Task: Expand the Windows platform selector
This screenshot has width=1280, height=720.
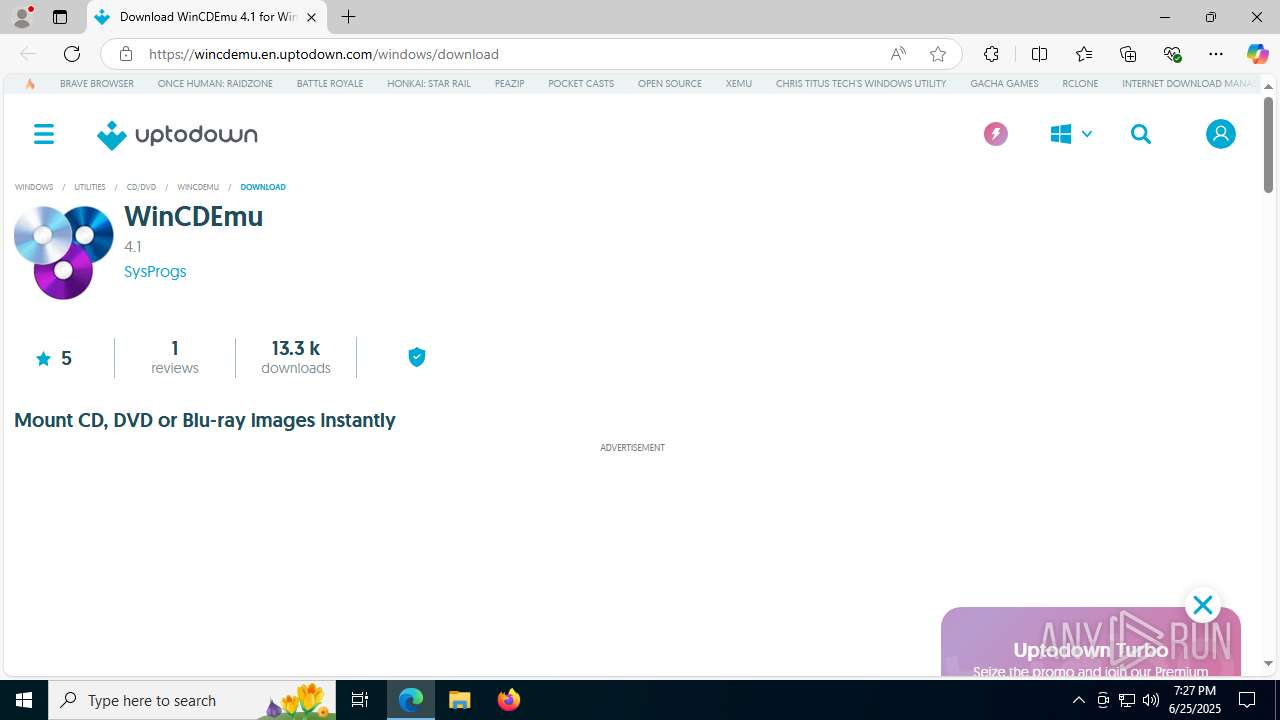Action: pyautogui.click(x=1070, y=134)
